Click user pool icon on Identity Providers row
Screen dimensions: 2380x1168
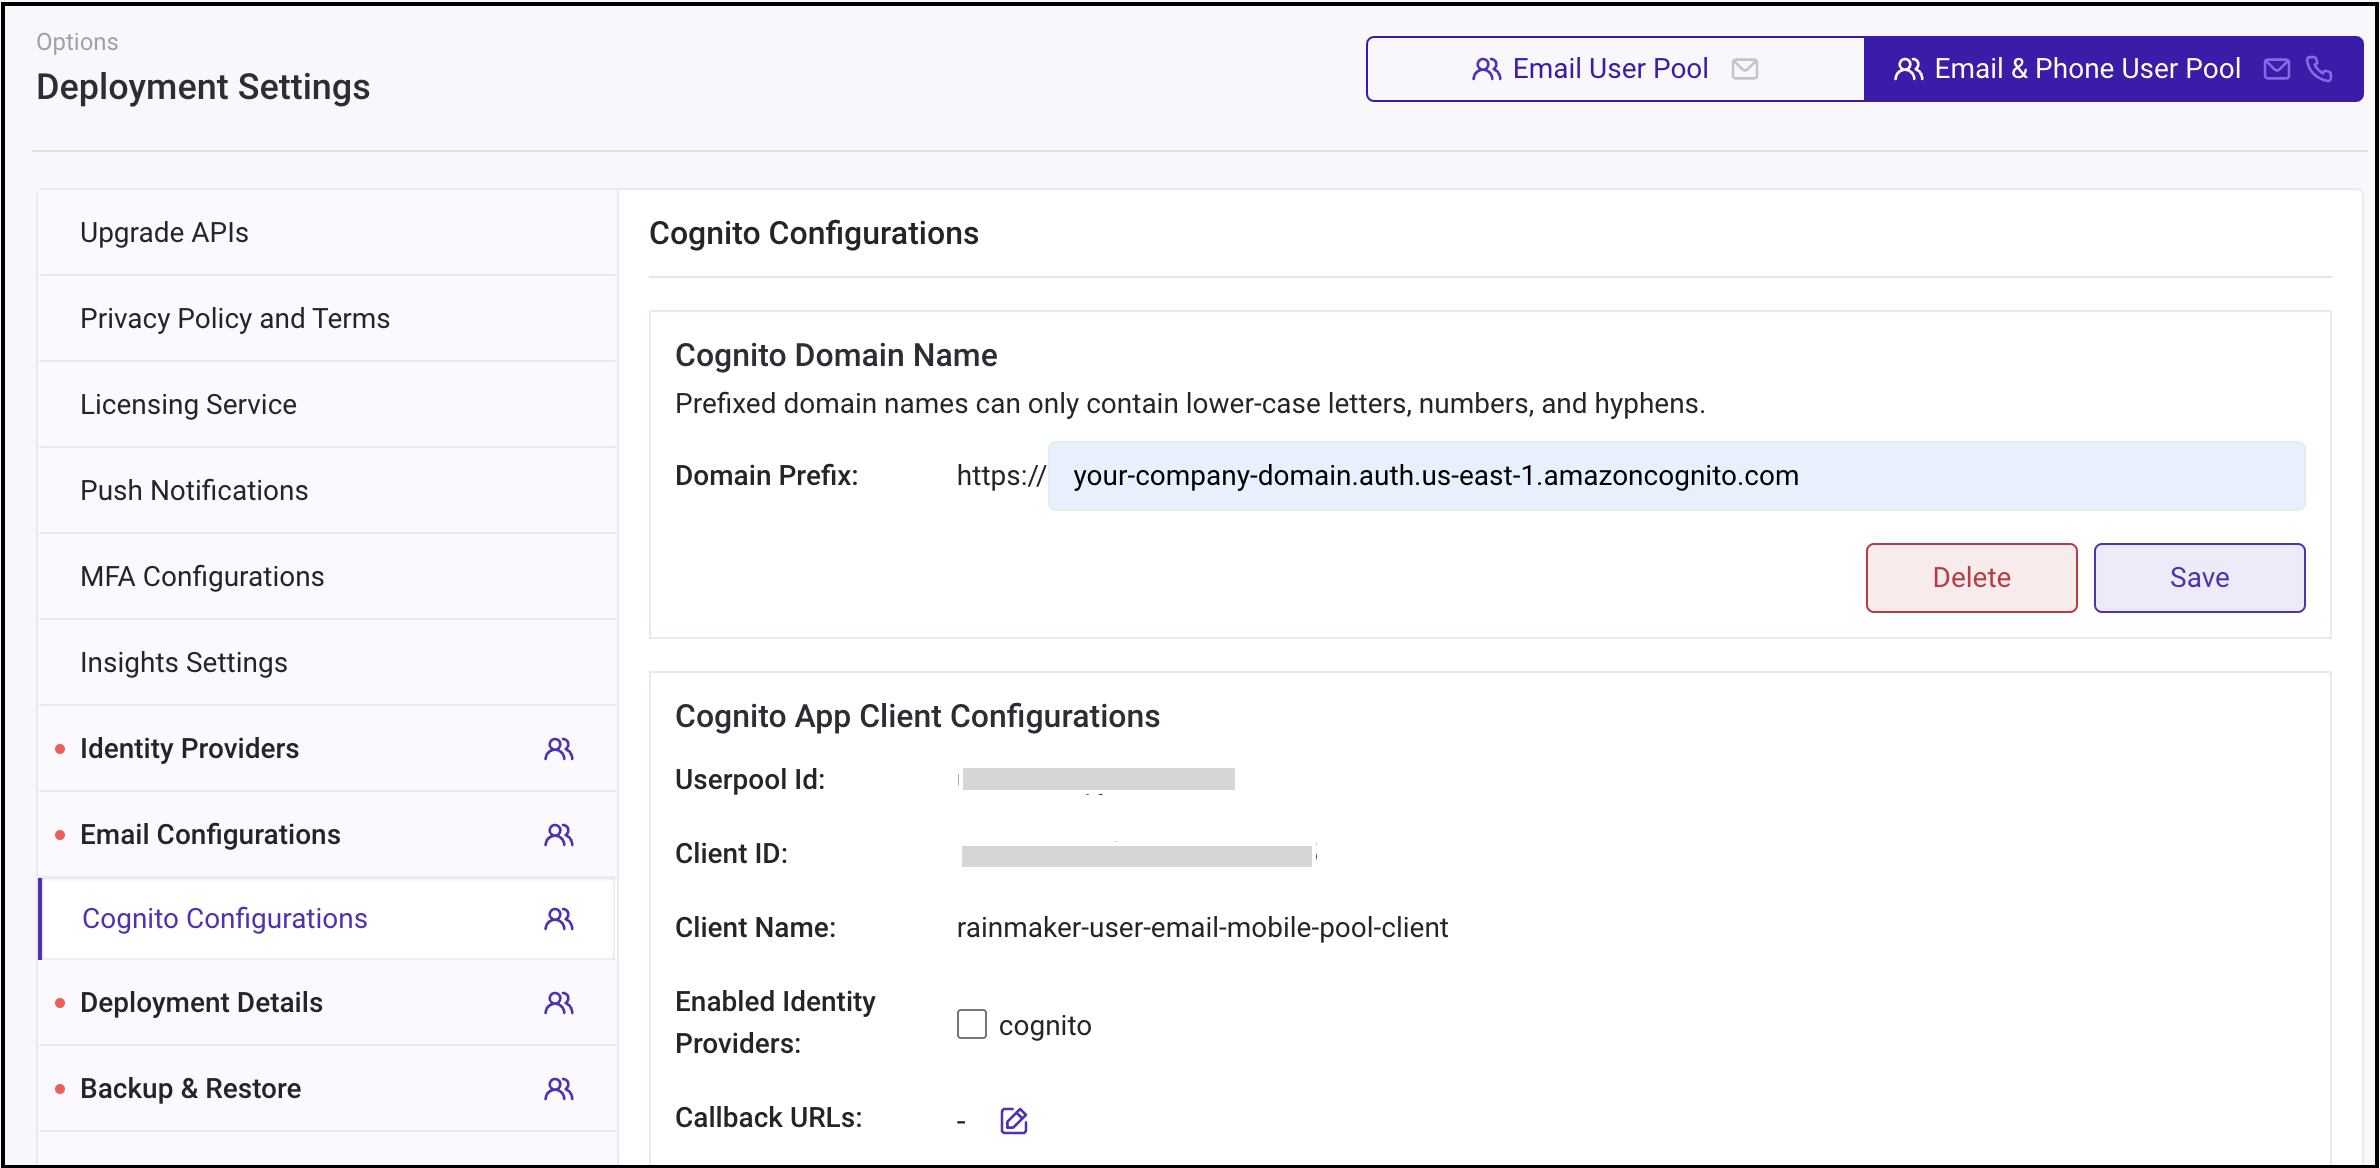click(x=559, y=749)
